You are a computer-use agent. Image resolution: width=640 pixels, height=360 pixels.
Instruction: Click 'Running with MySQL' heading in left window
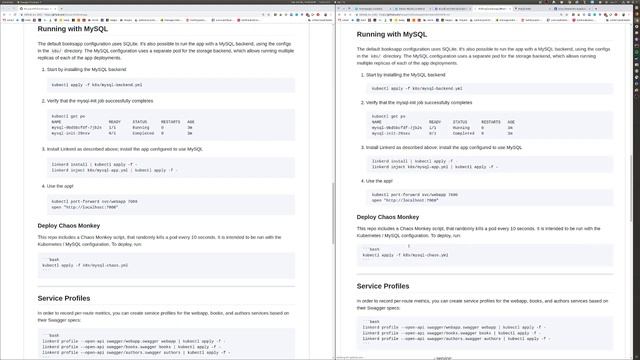click(73, 29)
